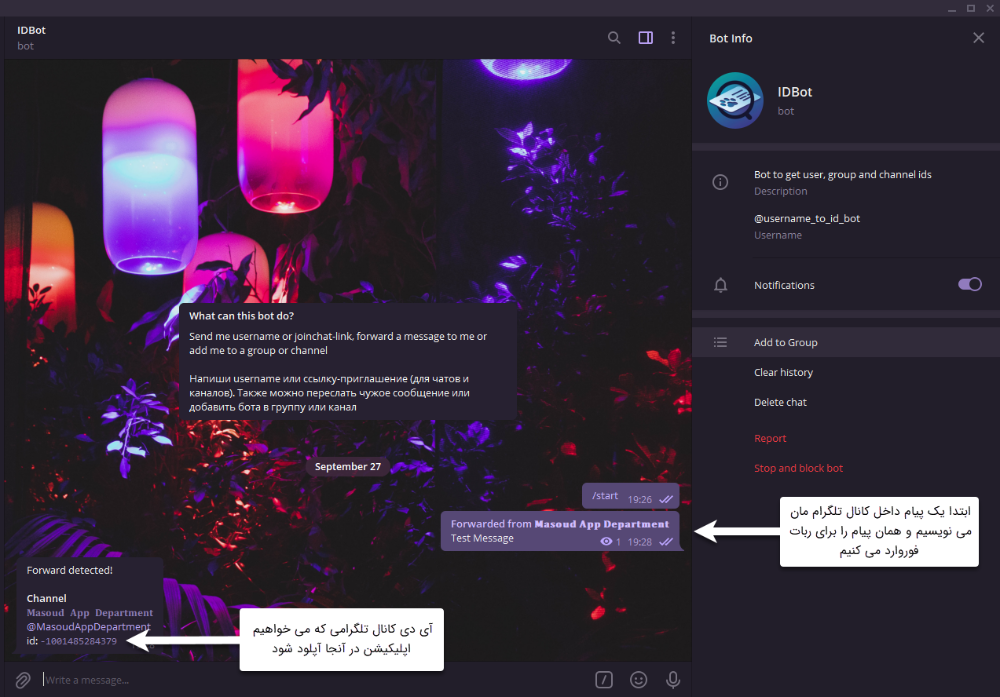Maximize the Telegram window

click(971, 8)
